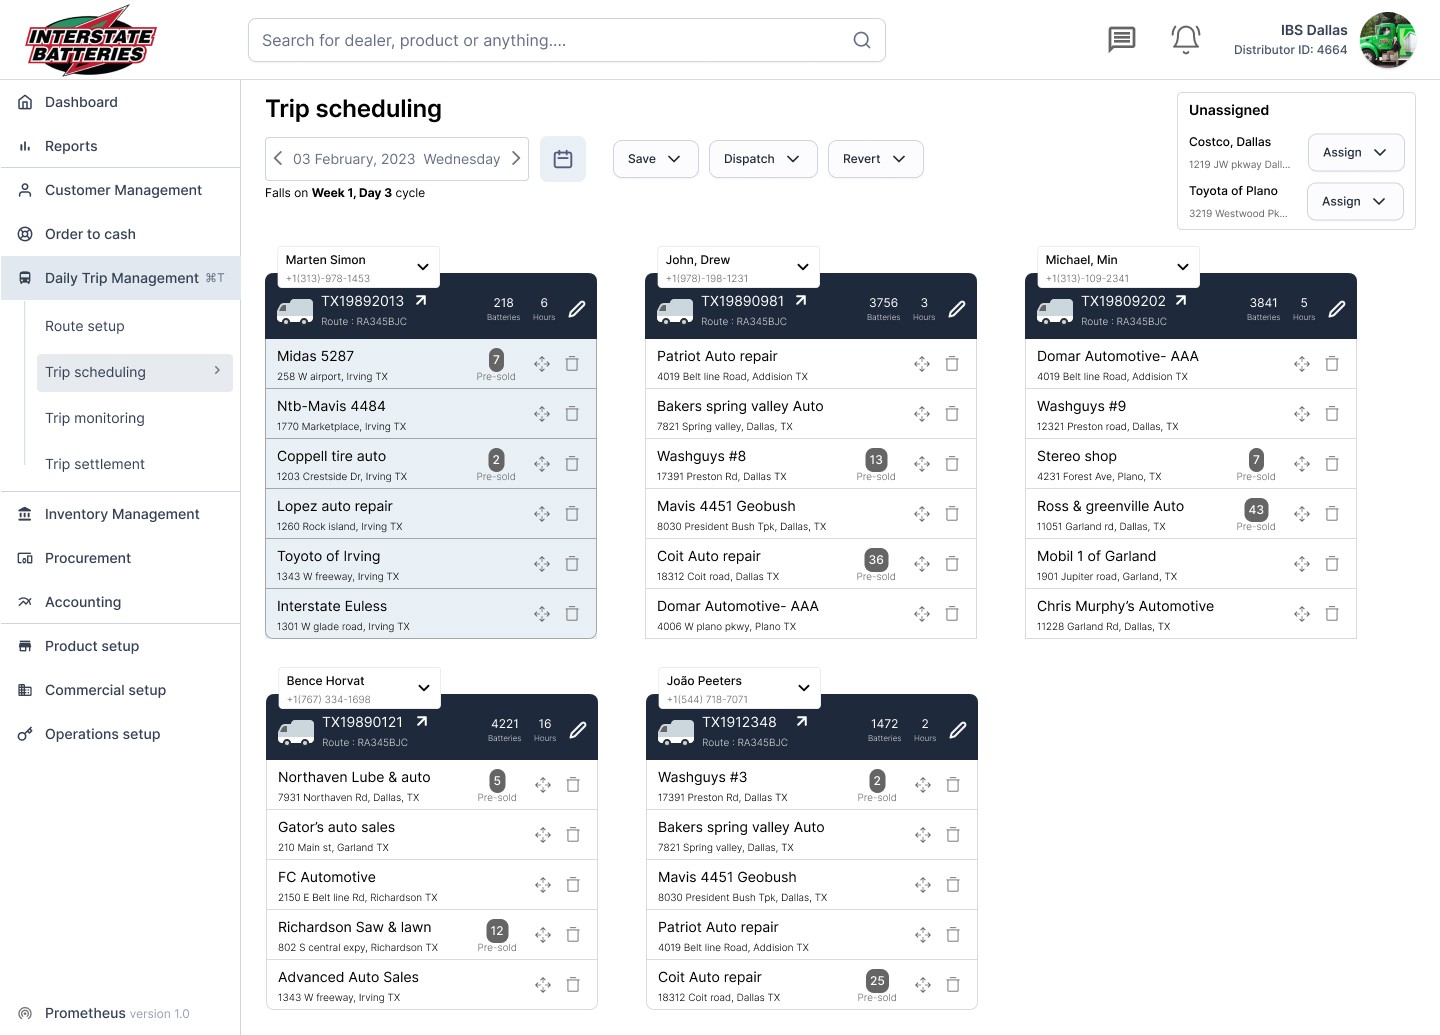Screen dimensions: 1440x1035
Task: Click move handle for Washguys #3
Action: (923, 785)
